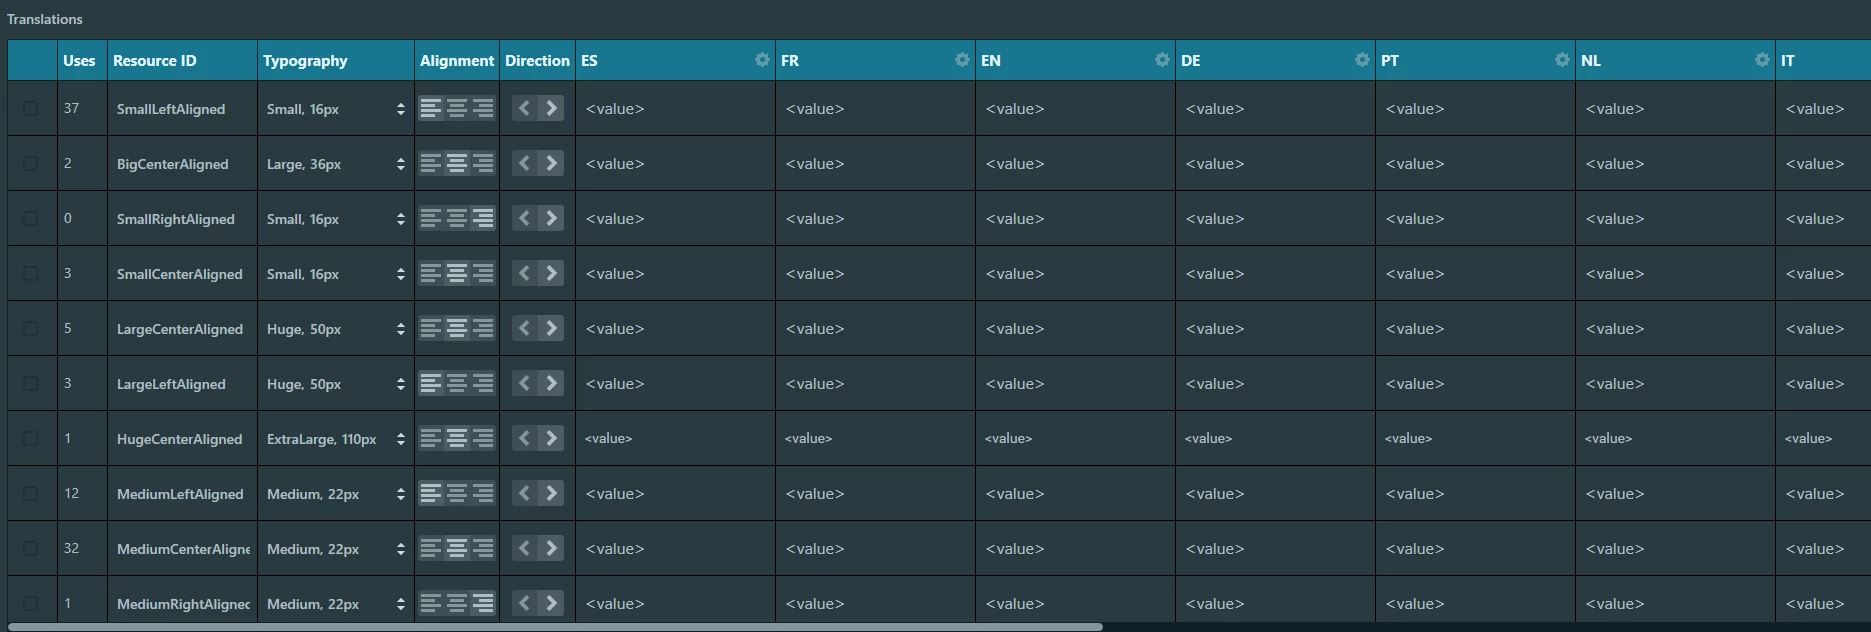Choose center alignment for SmallRightAligned row
The width and height of the screenshot is (1871, 632).
tap(457, 218)
